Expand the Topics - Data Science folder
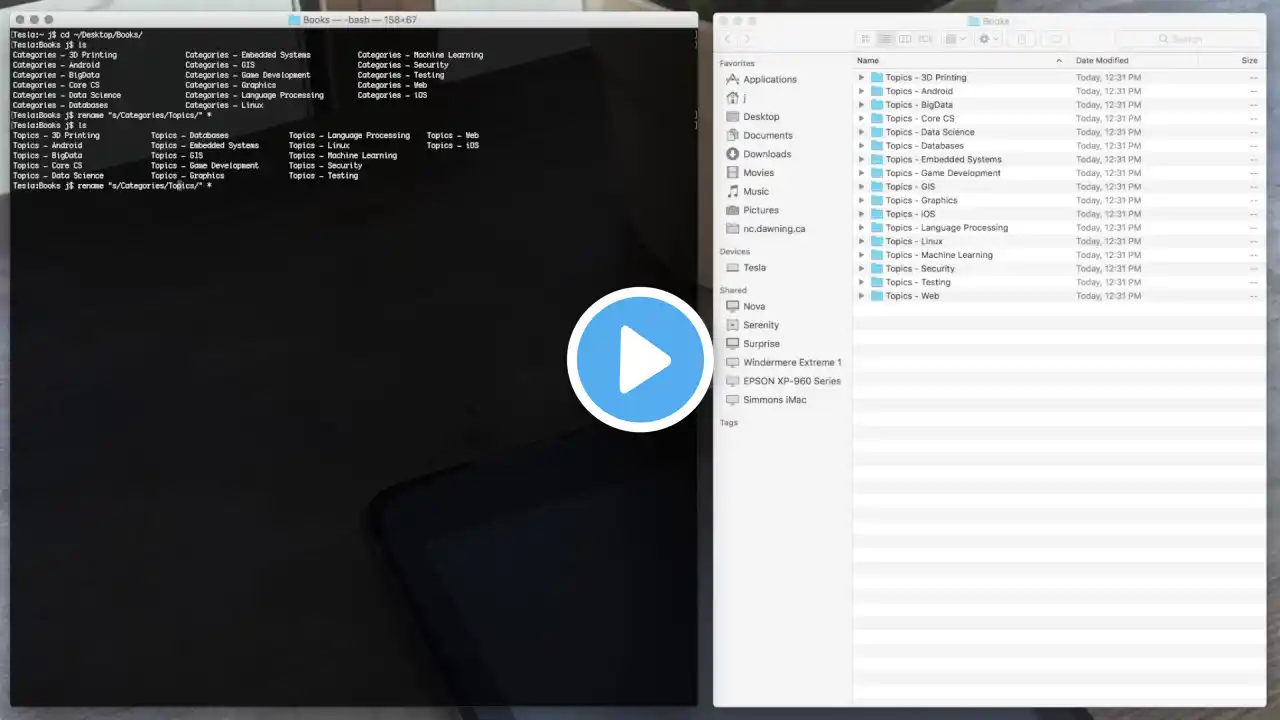 861,132
